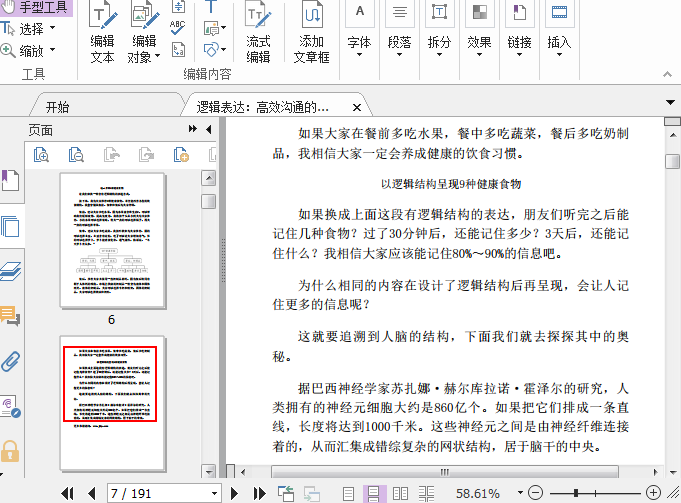Go to first page button
681x503 pixels.
click(67, 493)
